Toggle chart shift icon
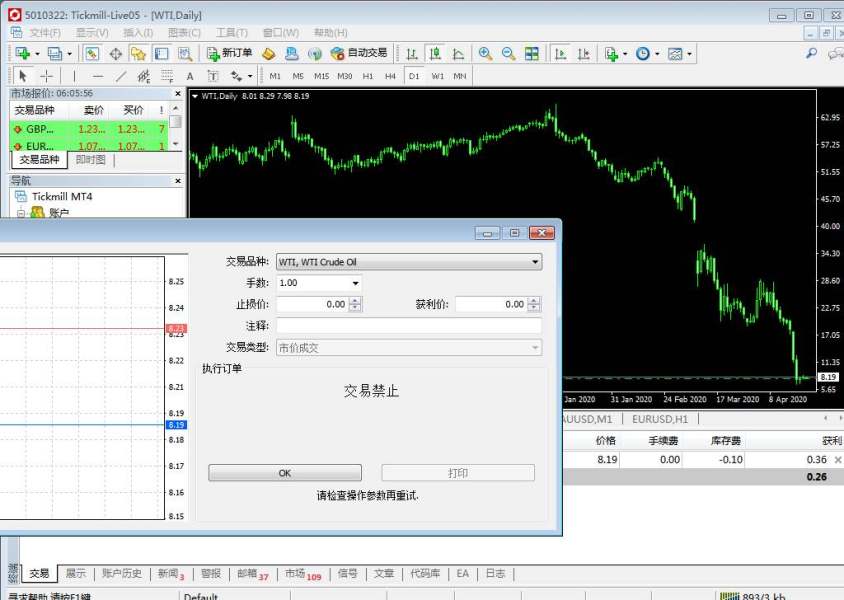 [x=583, y=53]
